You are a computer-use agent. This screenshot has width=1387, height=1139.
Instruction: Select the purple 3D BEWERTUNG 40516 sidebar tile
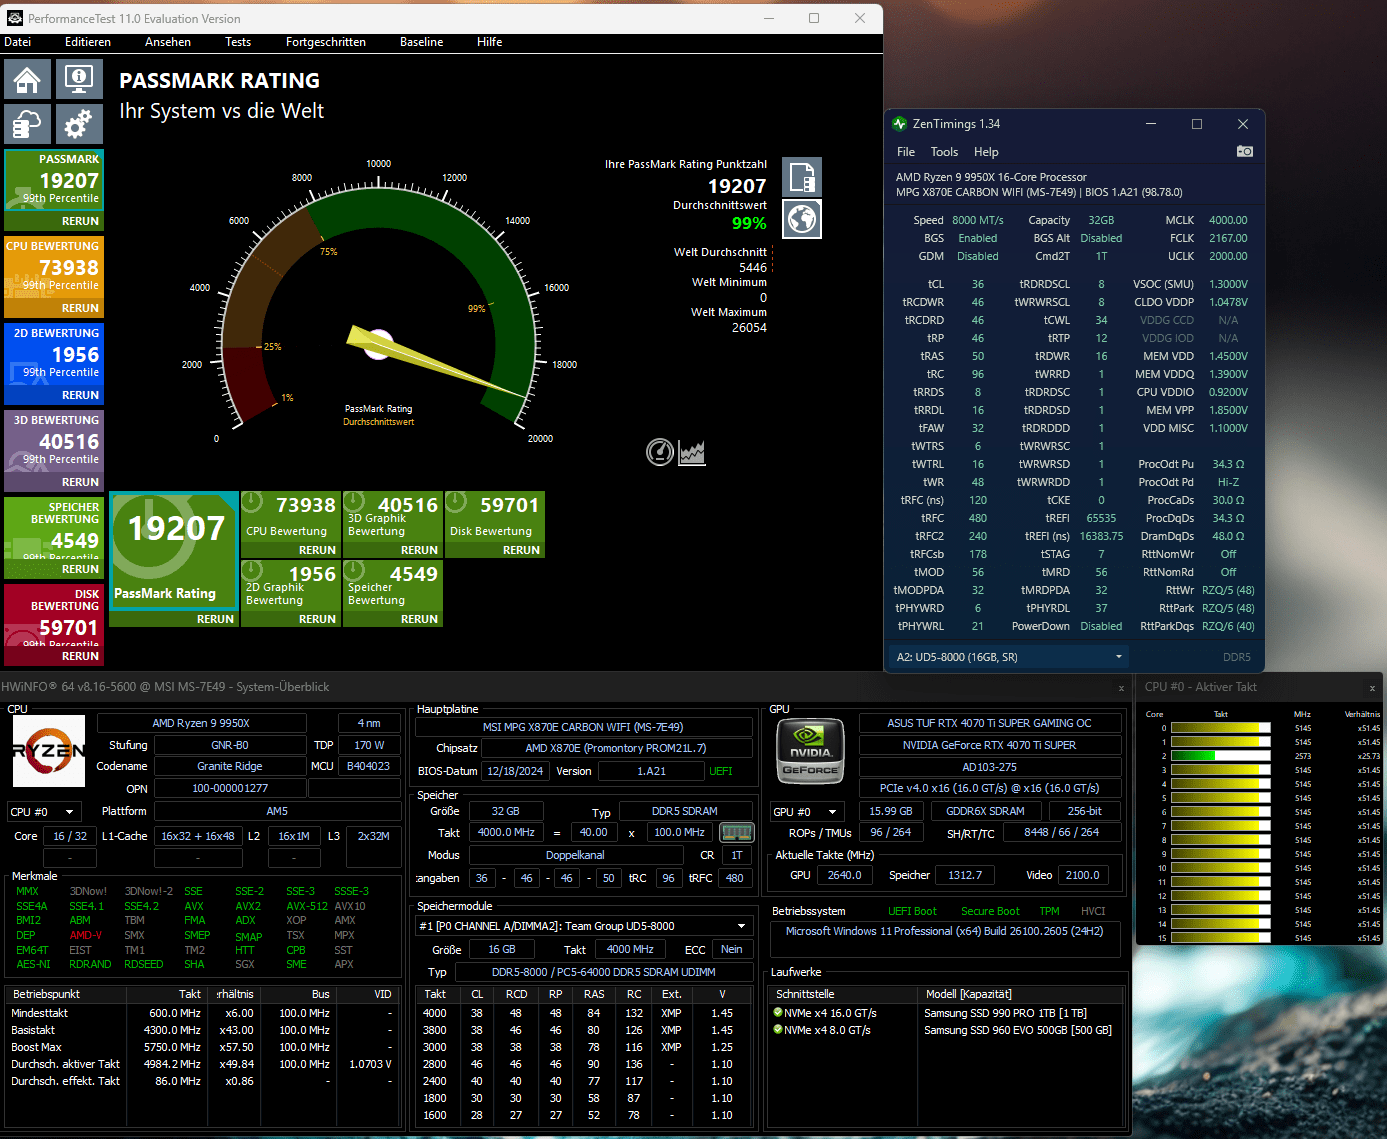54,451
